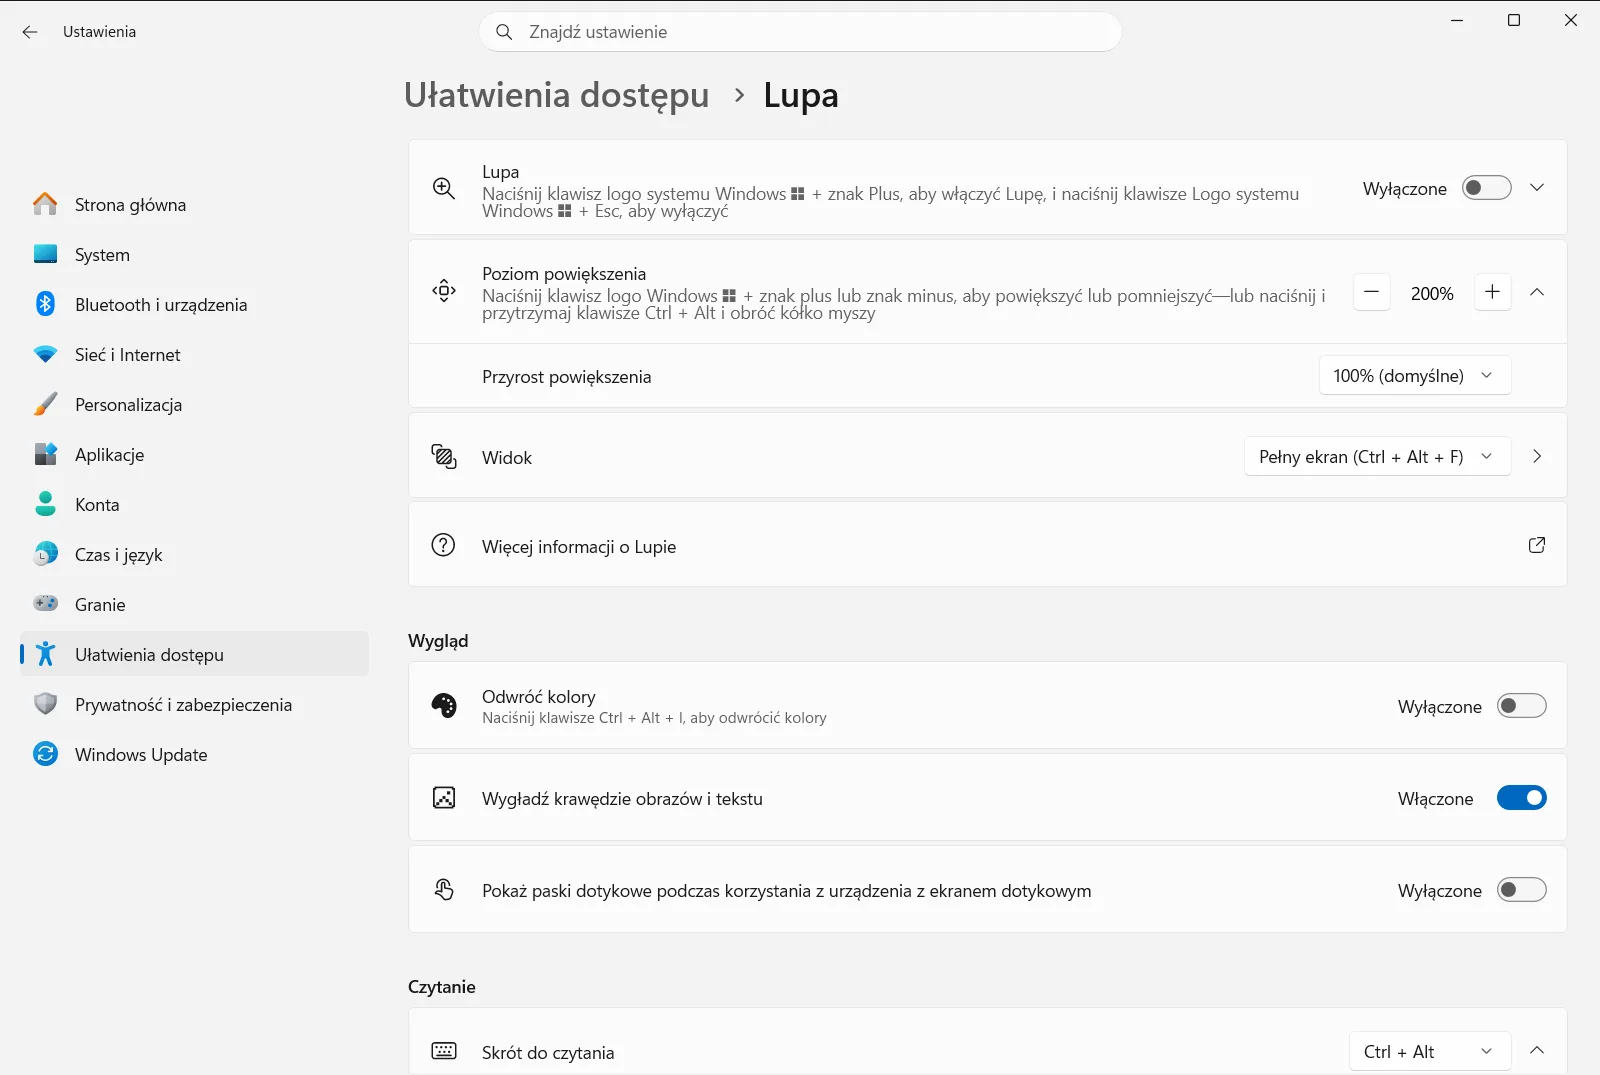Click the help question mark icon
The width and height of the screenshot is (1600, 1075).
pyautogui.click(x=443, y=545)
